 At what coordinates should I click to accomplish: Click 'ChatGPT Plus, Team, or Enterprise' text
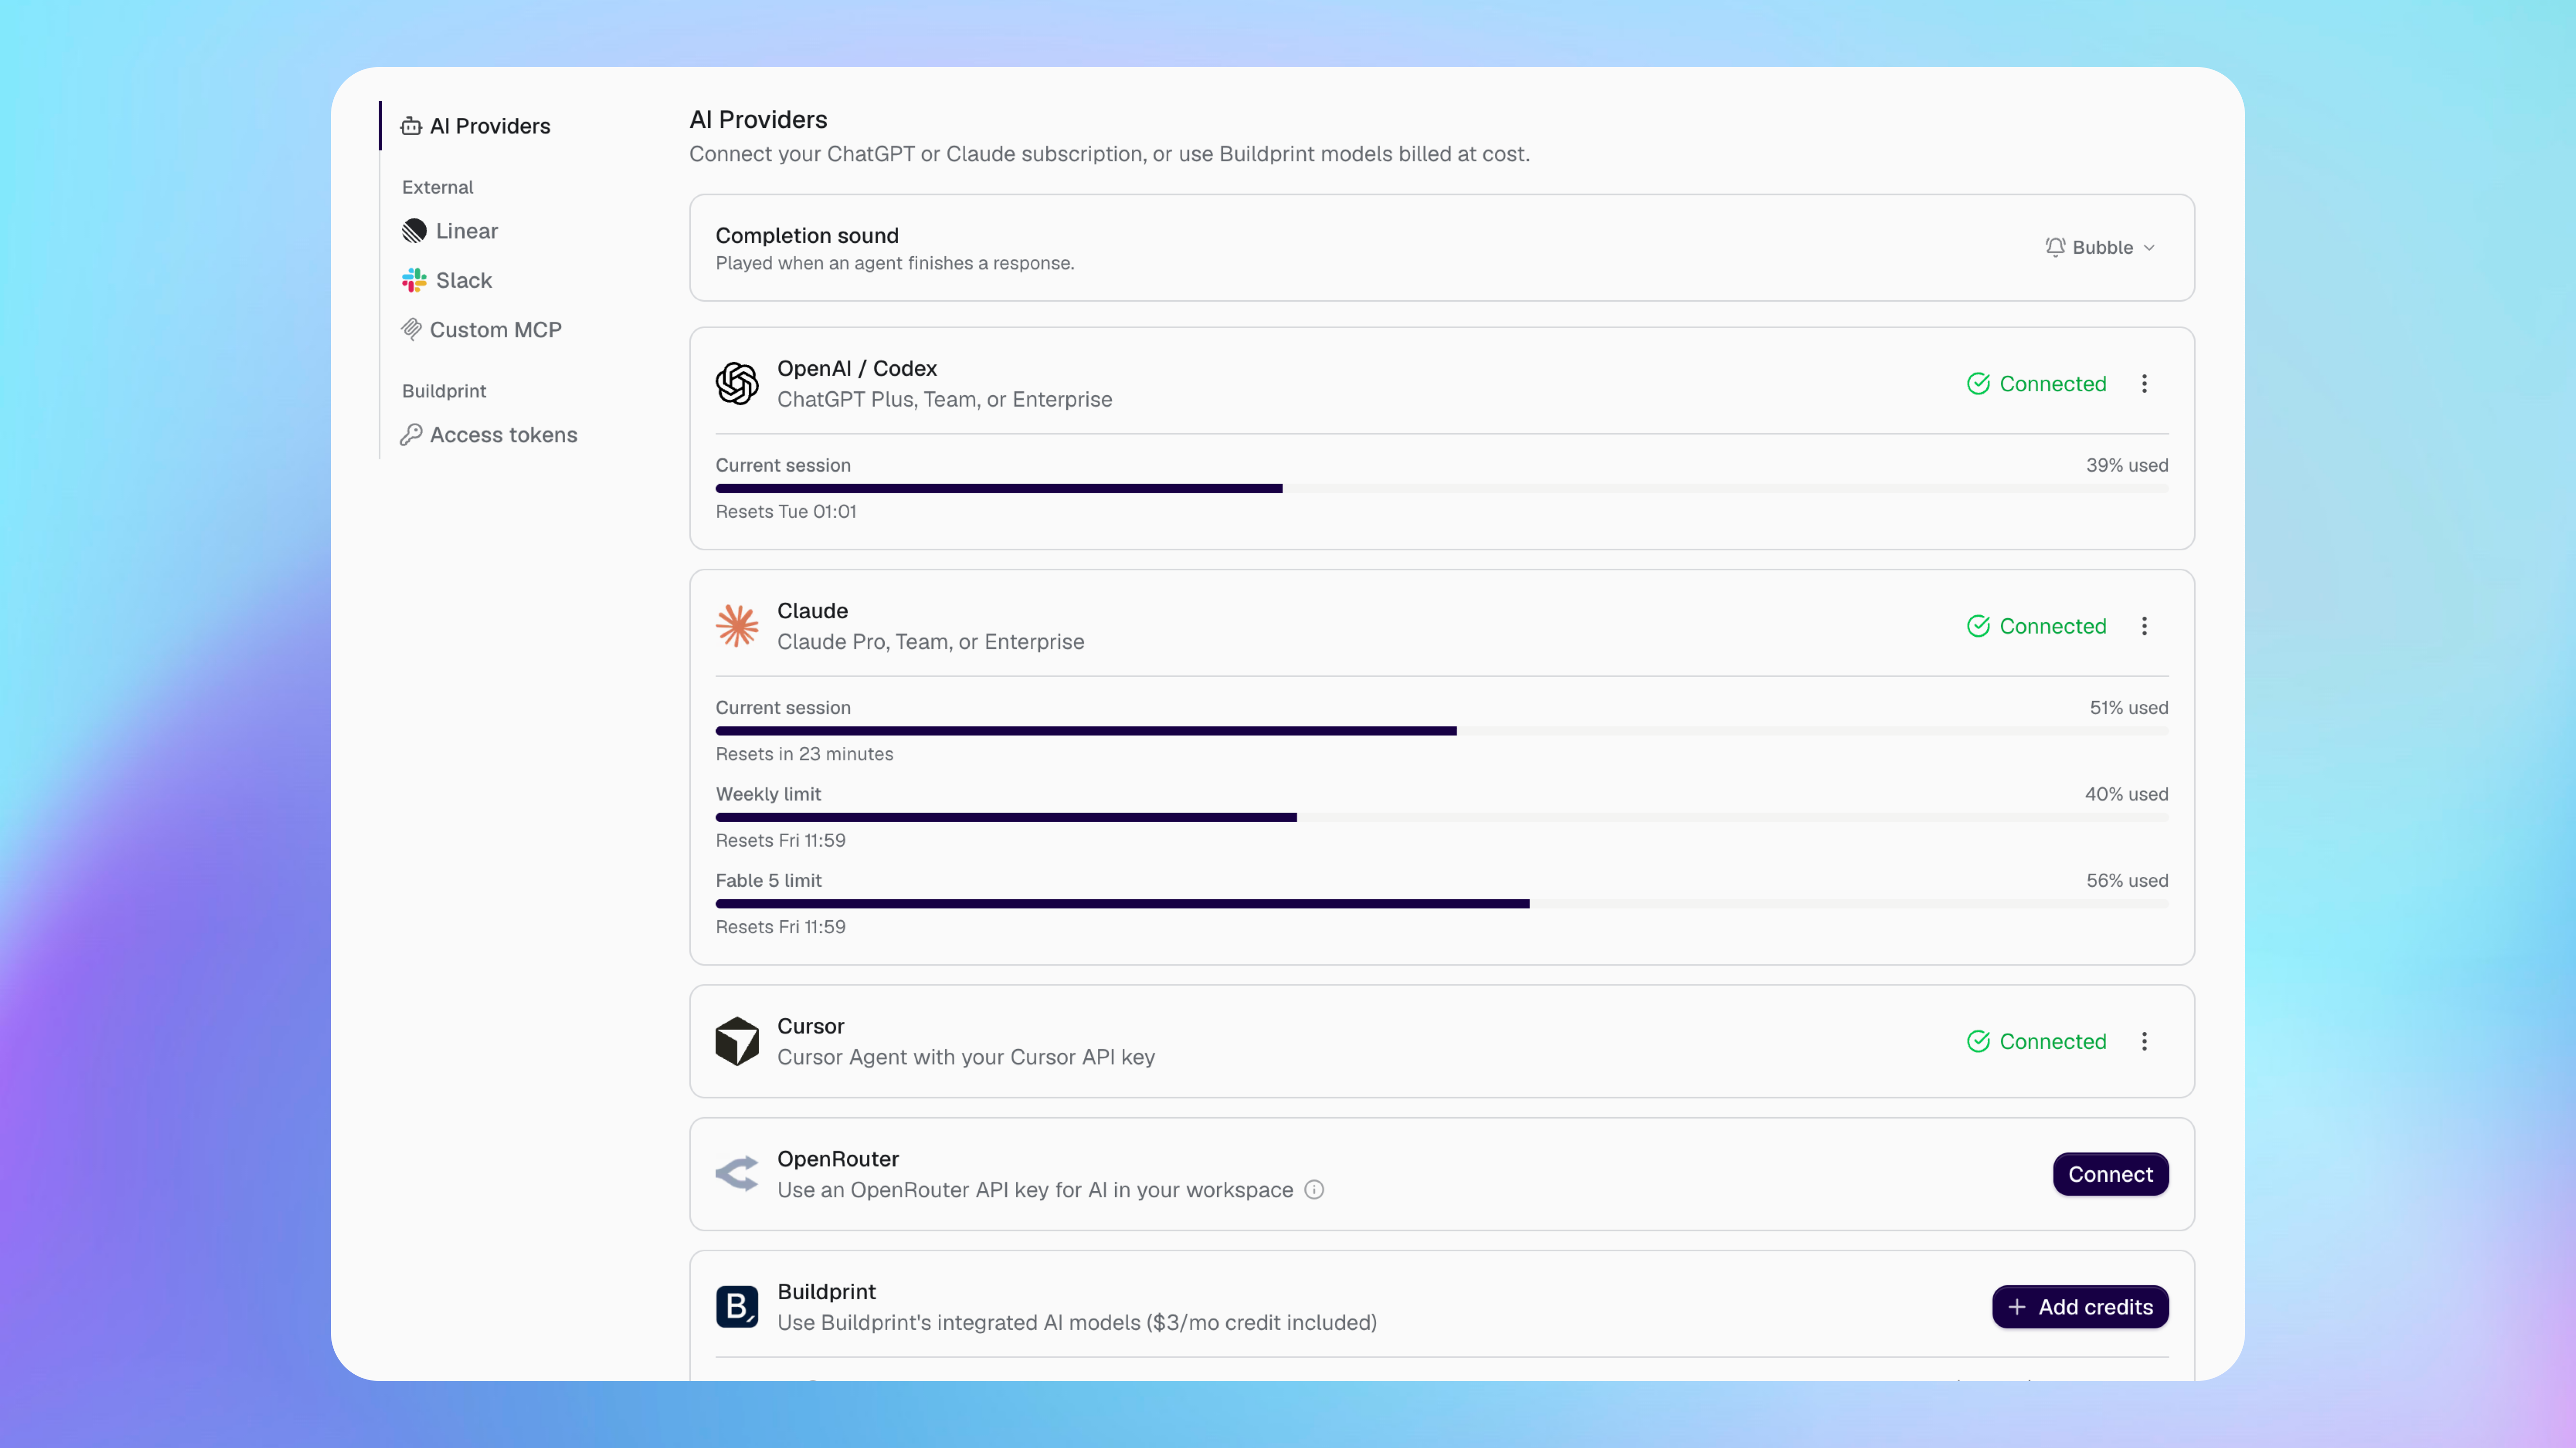coord(944,399)
